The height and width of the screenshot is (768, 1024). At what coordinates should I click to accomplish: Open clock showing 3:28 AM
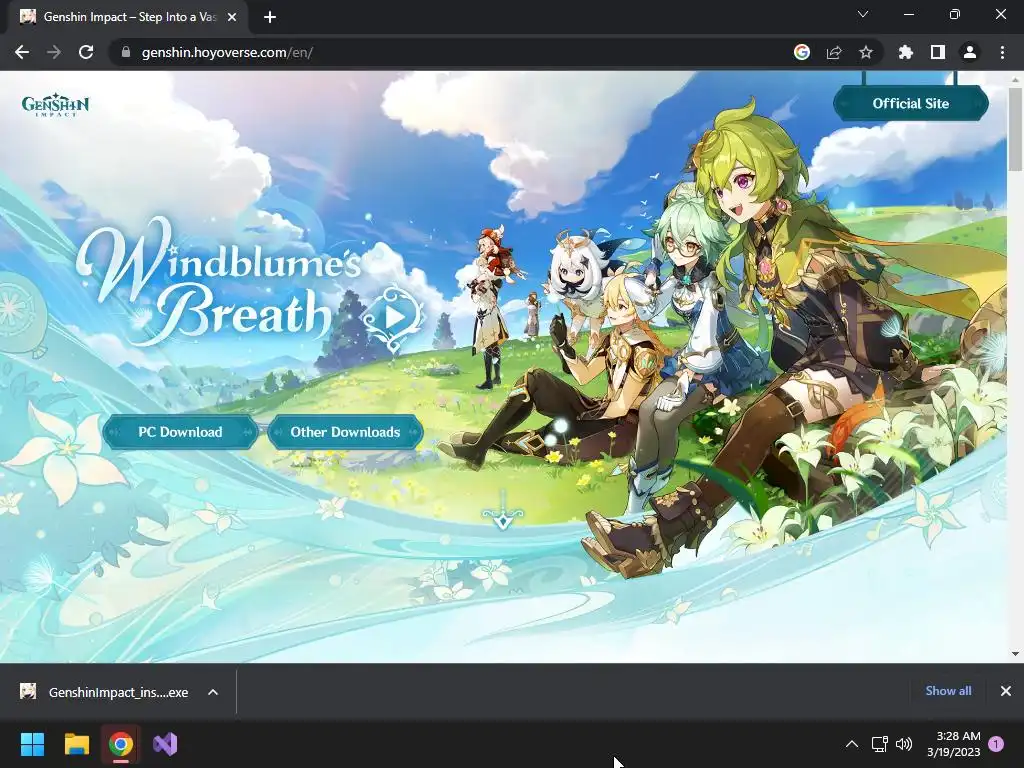click(953, 744)
